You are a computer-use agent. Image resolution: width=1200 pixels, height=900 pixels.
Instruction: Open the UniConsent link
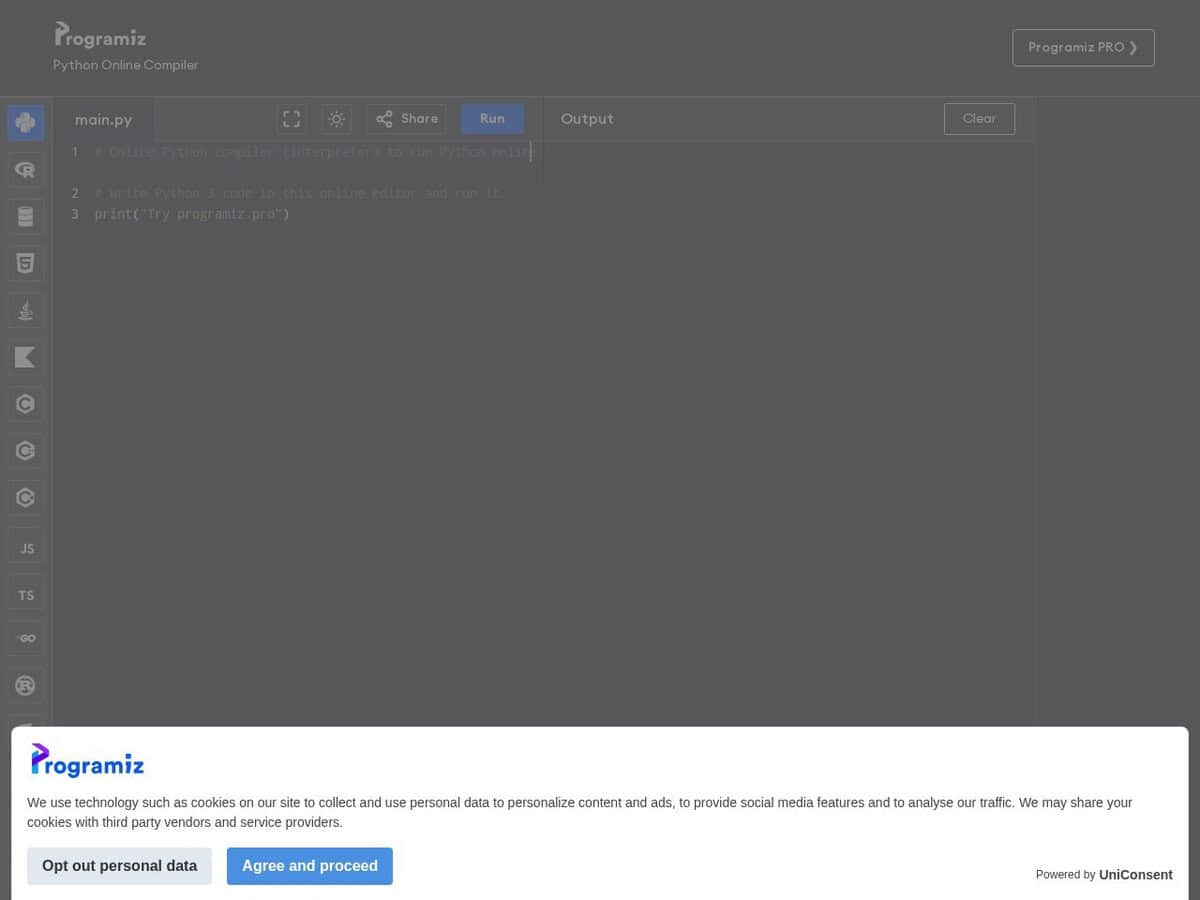[x=1135, y=875]
